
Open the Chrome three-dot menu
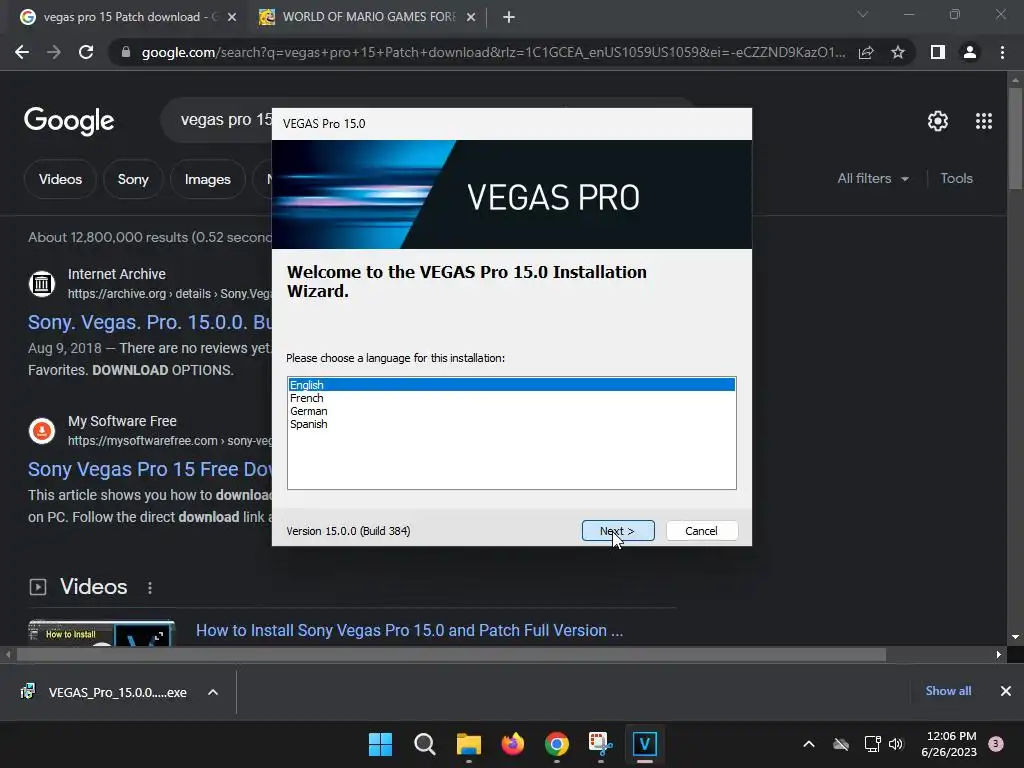[x=1002, y=52]
